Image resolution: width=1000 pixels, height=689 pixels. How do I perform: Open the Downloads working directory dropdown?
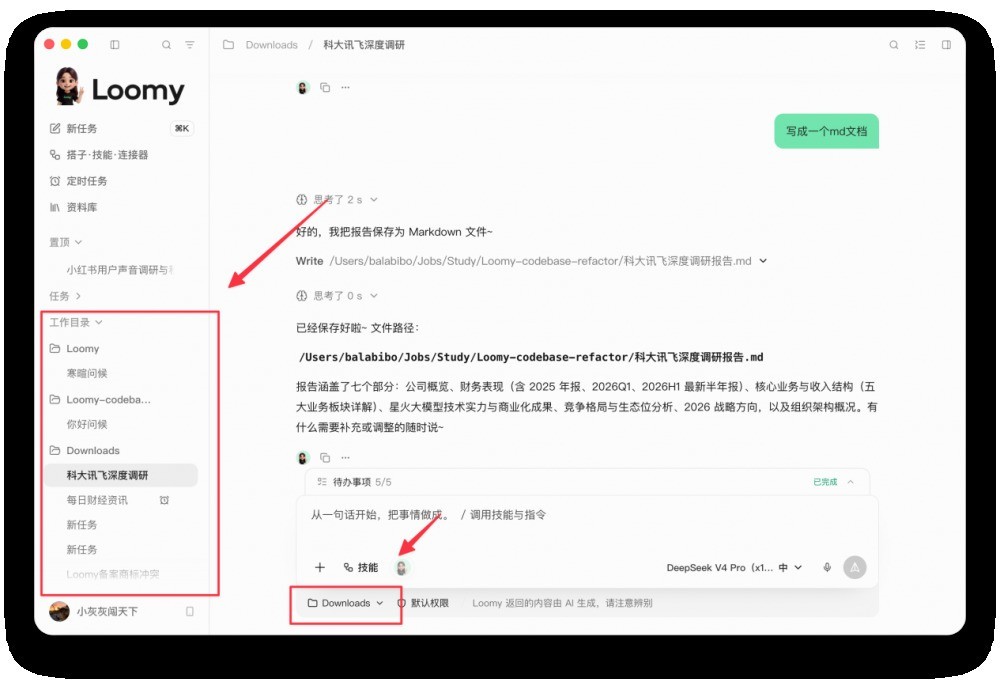tap(346, 603)
